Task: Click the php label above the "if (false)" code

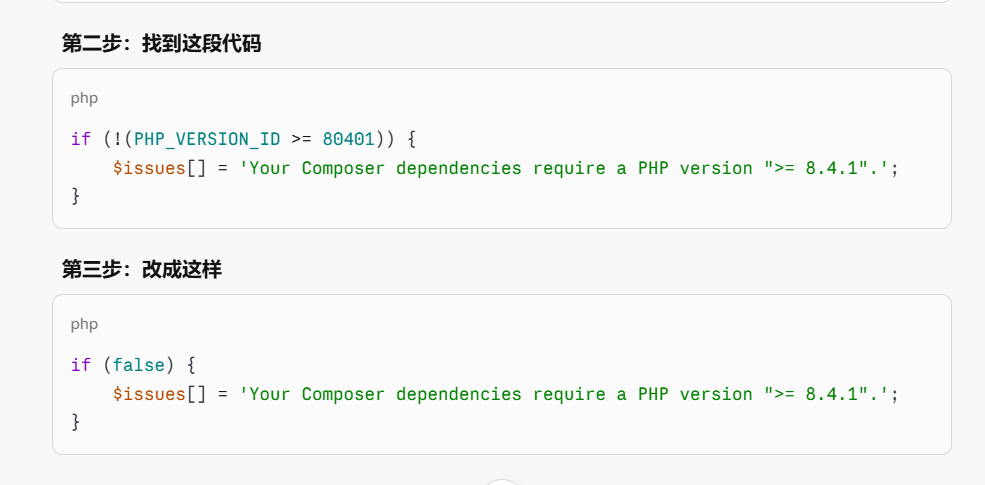Action: (x=84, y=324)
